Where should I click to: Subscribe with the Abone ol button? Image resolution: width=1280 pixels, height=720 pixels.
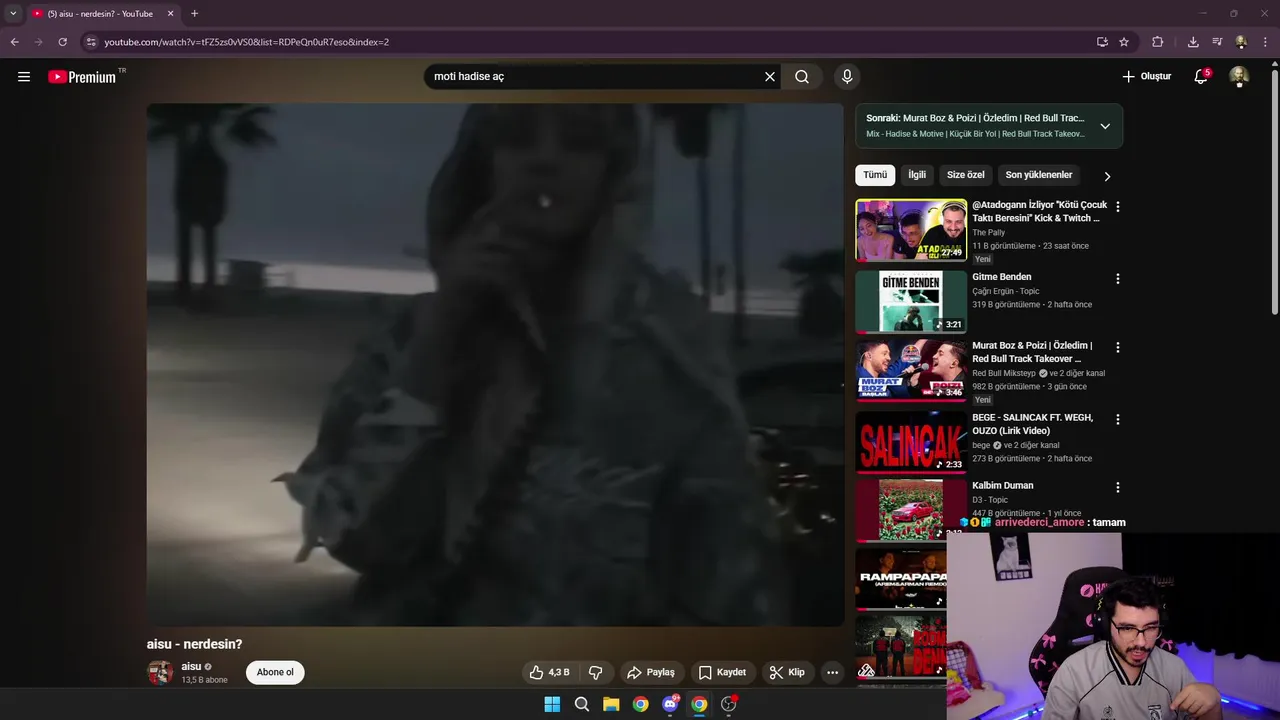(275, 672)
